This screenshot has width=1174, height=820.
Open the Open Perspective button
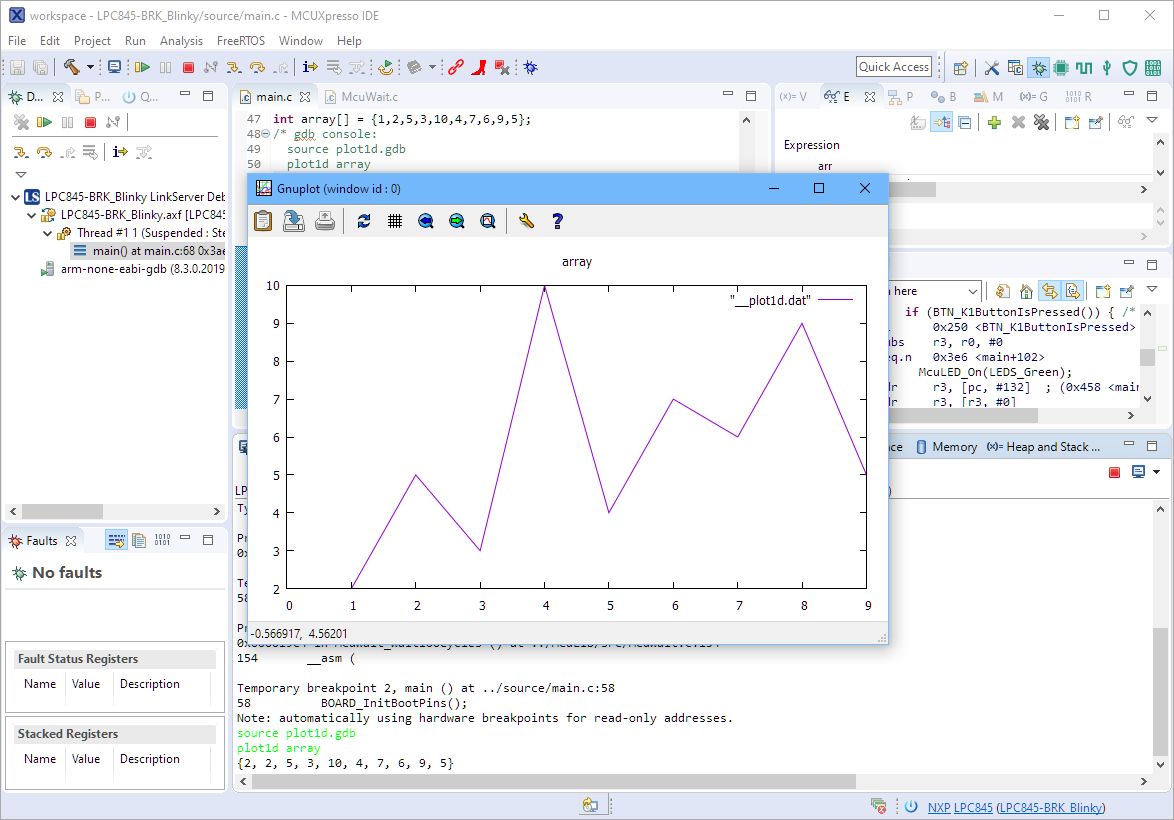click(961, 68)
